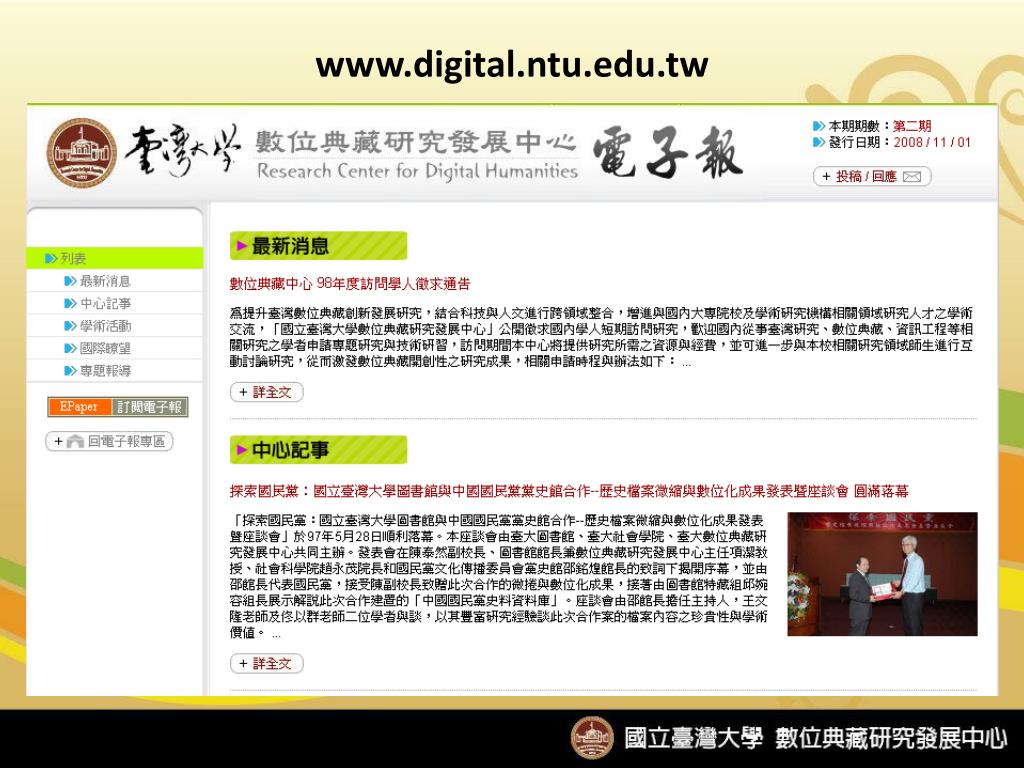The width and height of the screenshot is (1024, 768).
Task: Click the blue arrow icon beside 本期期數
Action: pos(819,126)
